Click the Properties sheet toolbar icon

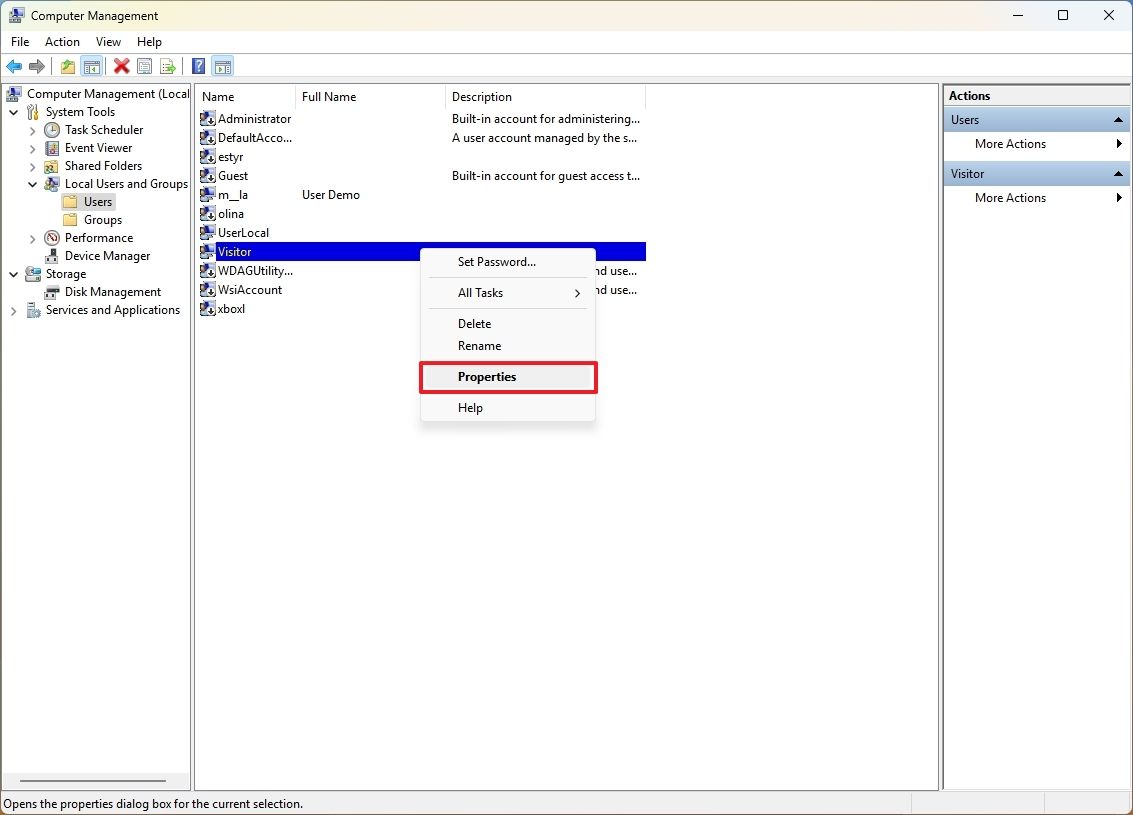(145, 66)
